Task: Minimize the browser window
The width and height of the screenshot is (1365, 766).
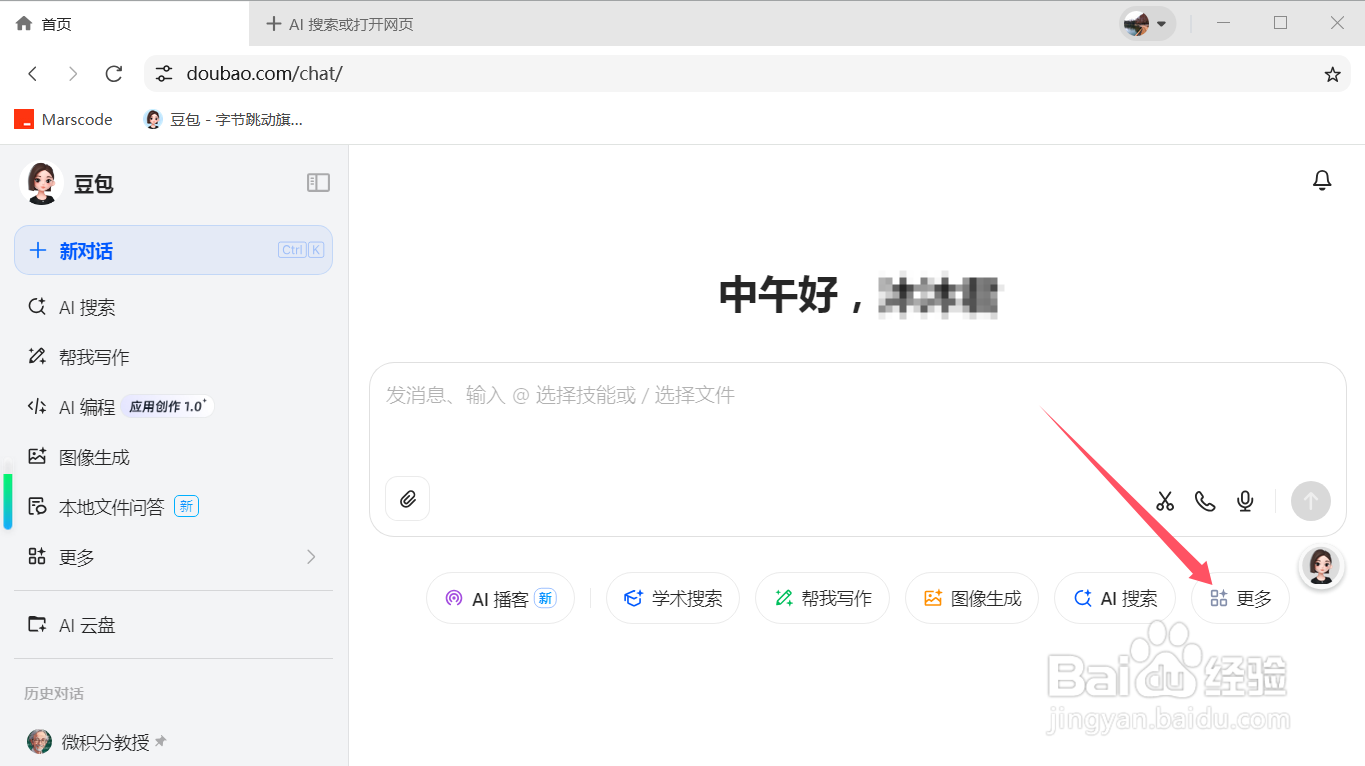Action: pos(1222,23)
